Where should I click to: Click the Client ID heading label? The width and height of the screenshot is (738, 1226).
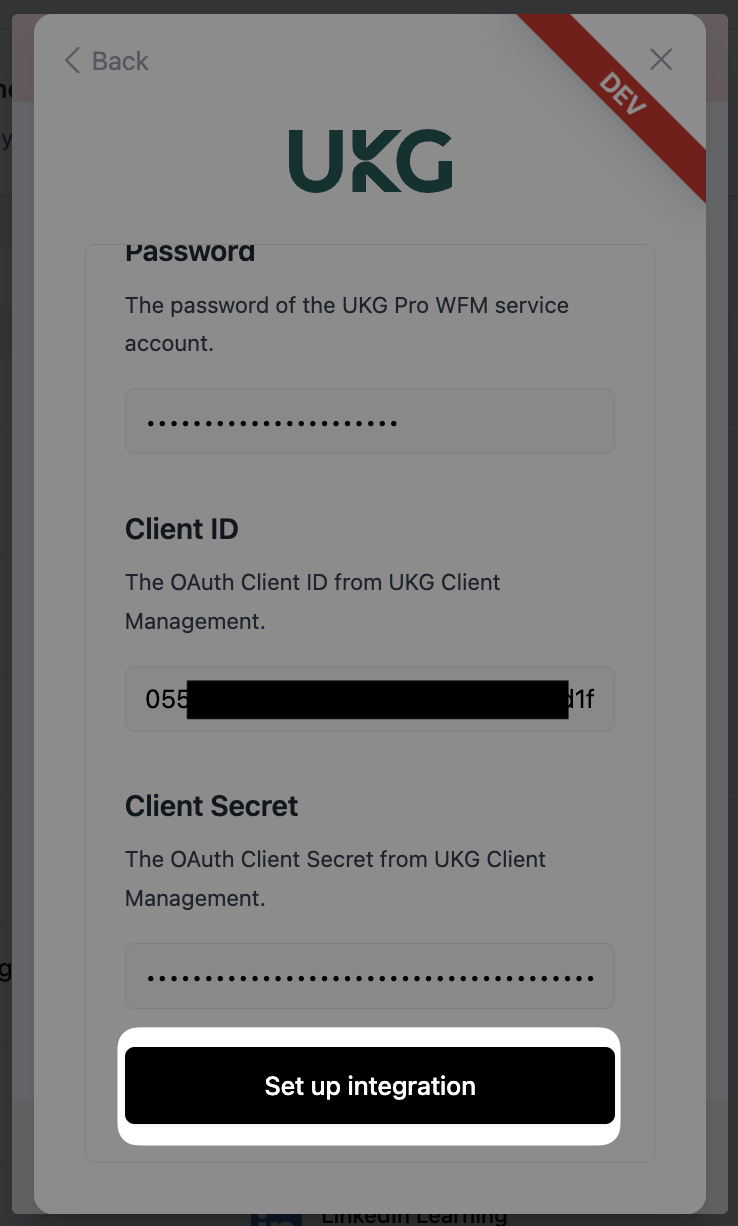tap(182, 529)
